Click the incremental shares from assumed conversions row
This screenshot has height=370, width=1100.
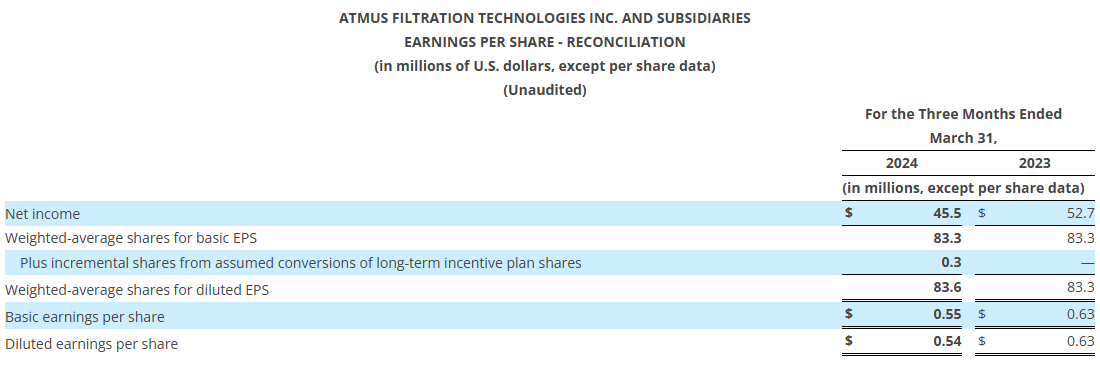click(x=550, y=263)
